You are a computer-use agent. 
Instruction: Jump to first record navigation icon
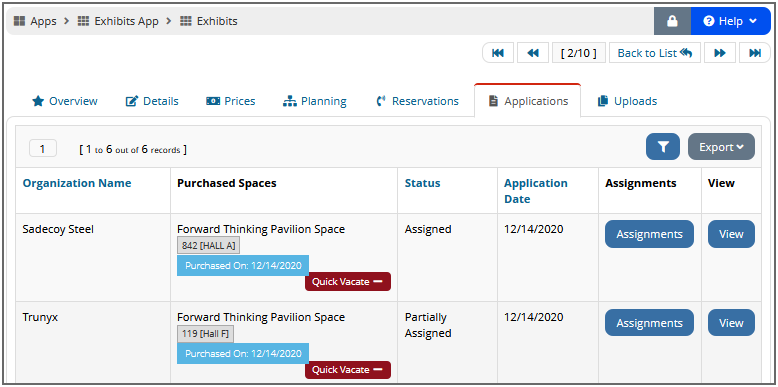pos(498,53)
